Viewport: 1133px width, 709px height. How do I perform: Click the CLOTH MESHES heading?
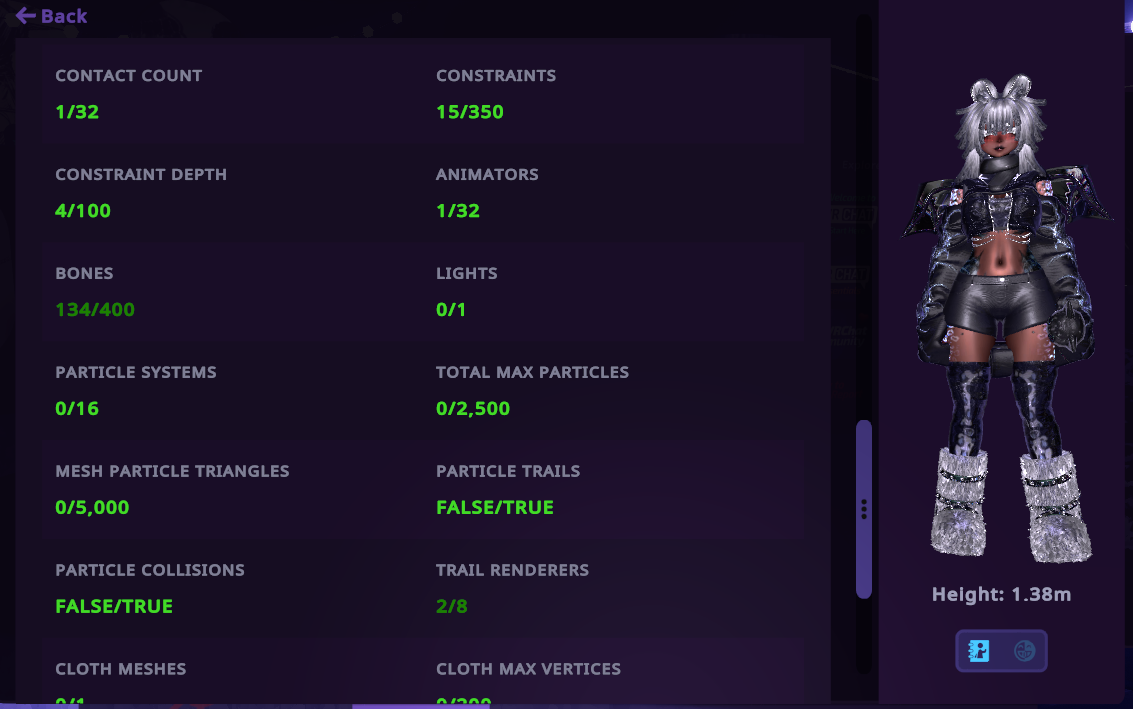[x=121, y=670]
